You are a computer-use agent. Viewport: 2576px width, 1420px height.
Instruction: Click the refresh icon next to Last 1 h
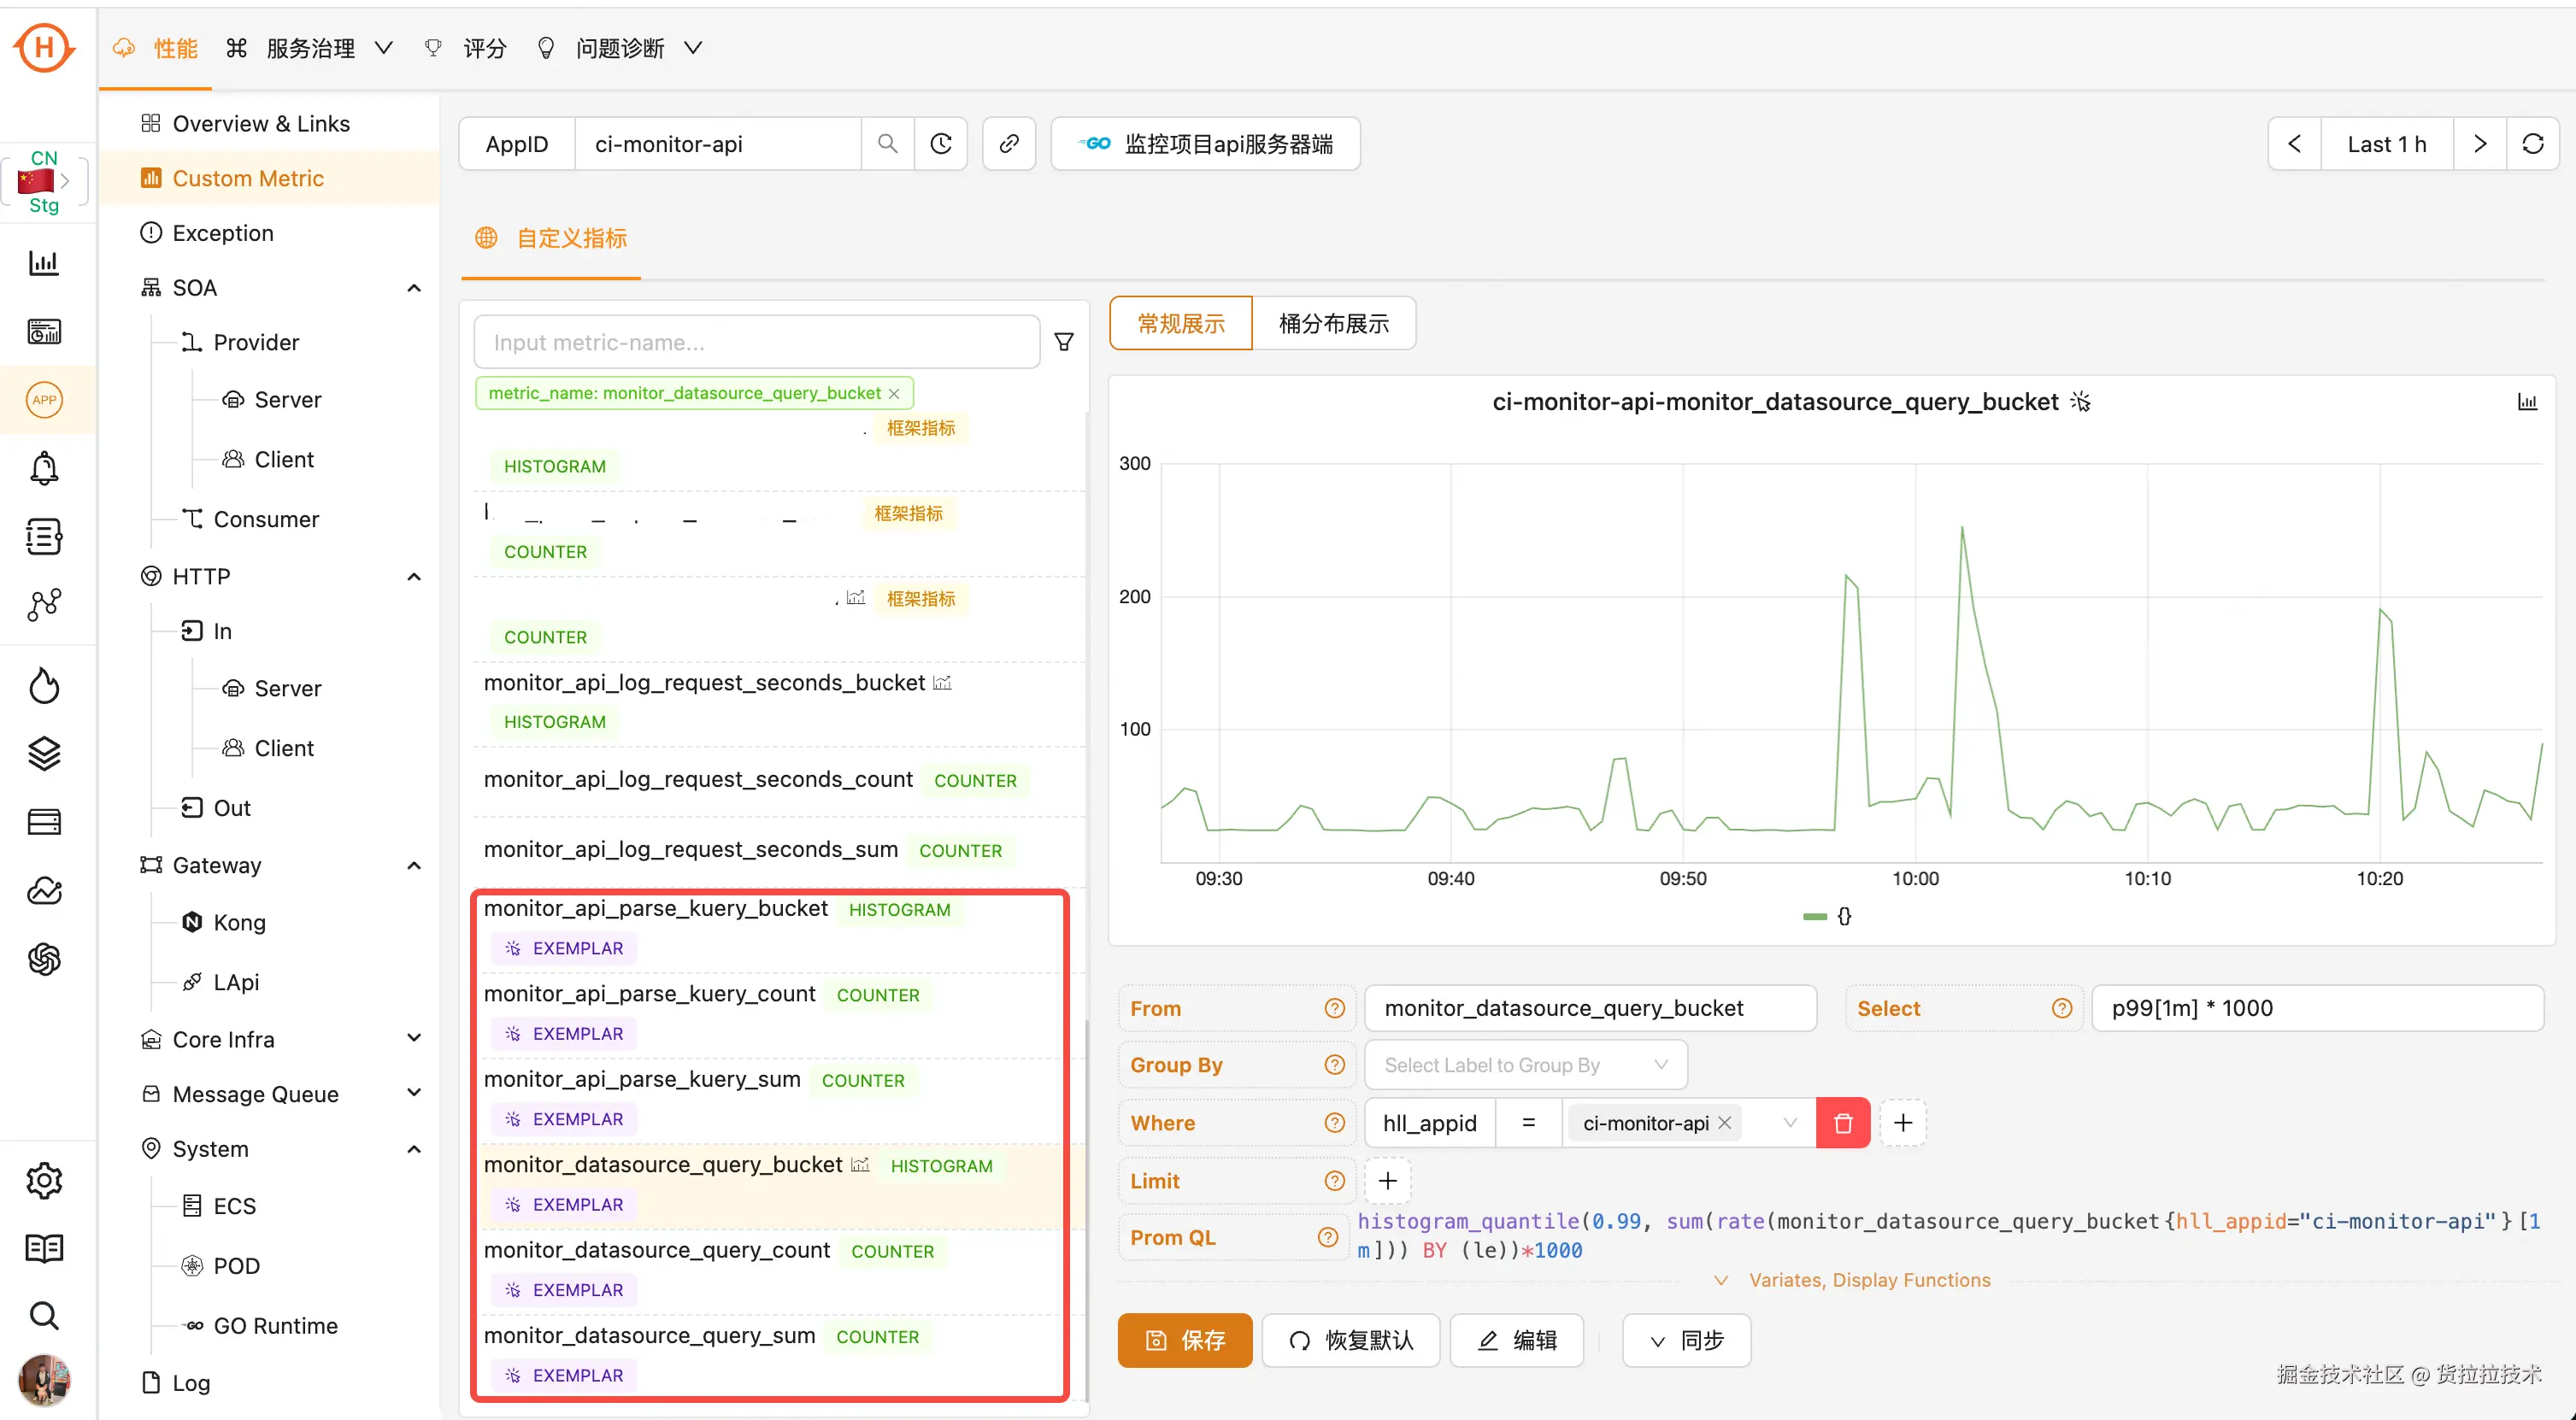[2532, 144]
